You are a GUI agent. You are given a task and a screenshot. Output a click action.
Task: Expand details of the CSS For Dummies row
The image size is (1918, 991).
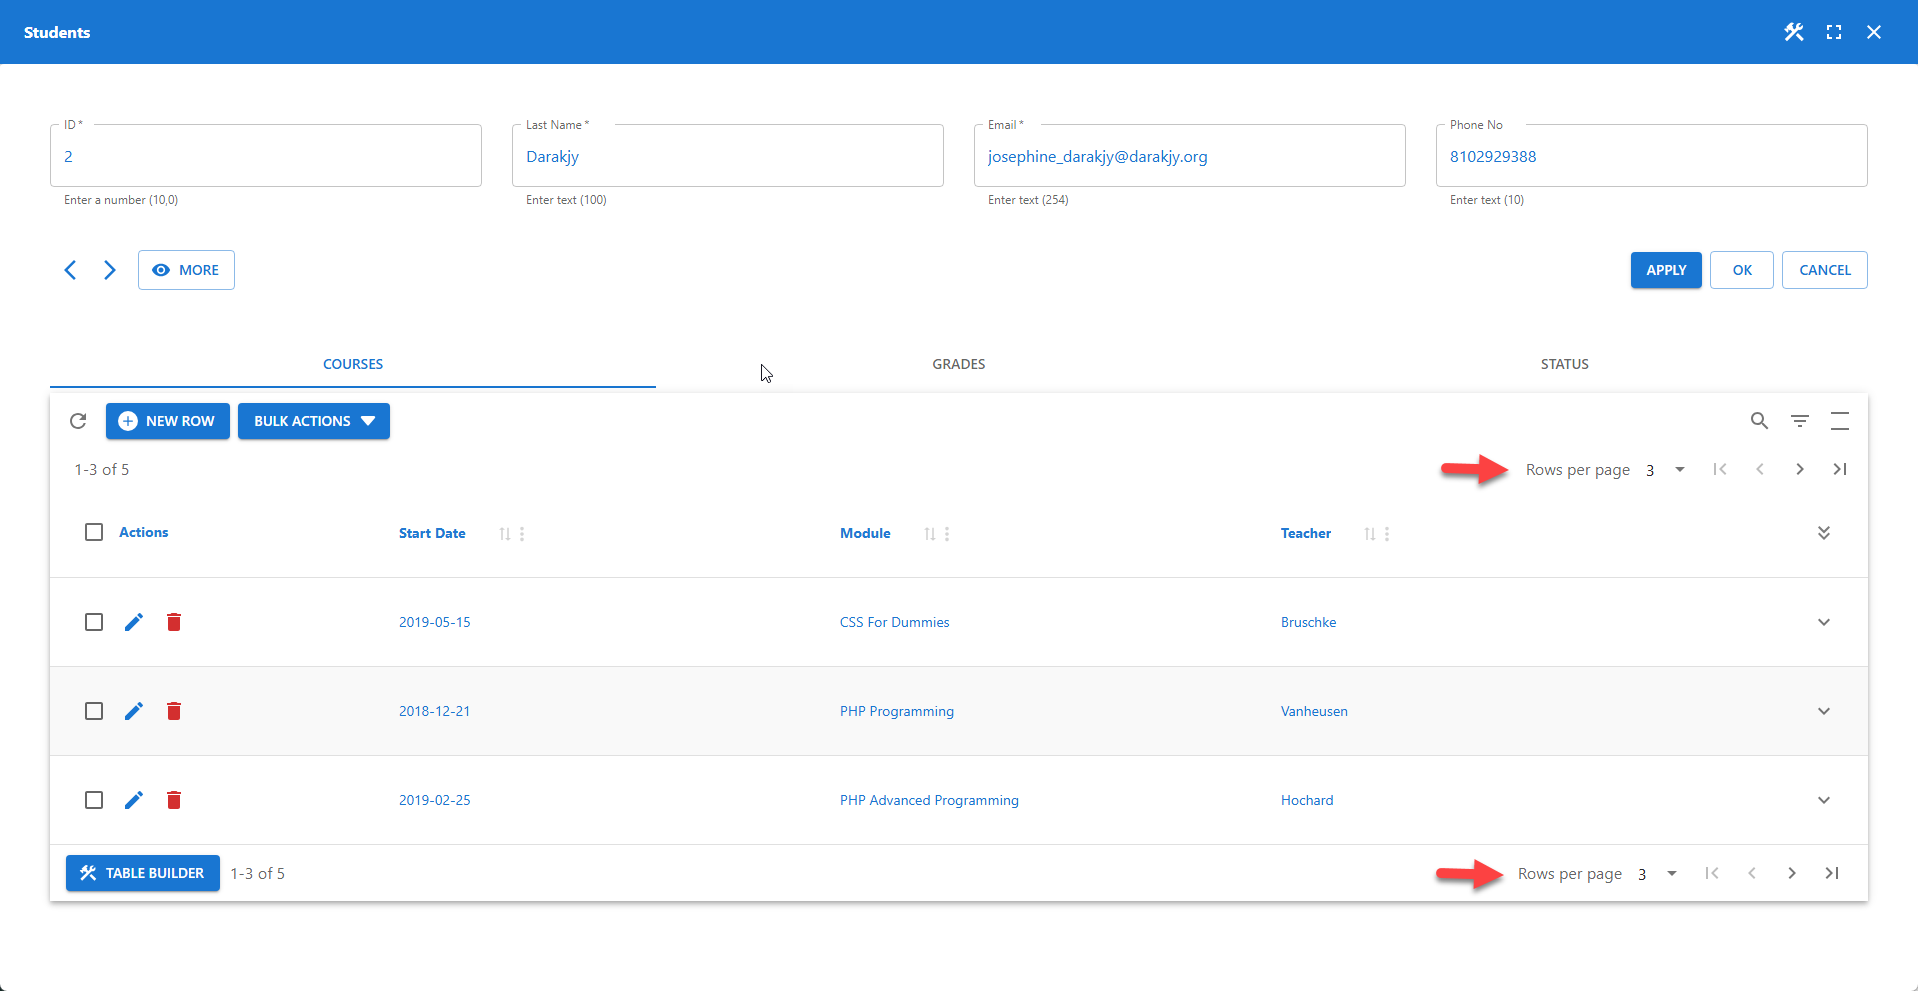(1823, 621)
